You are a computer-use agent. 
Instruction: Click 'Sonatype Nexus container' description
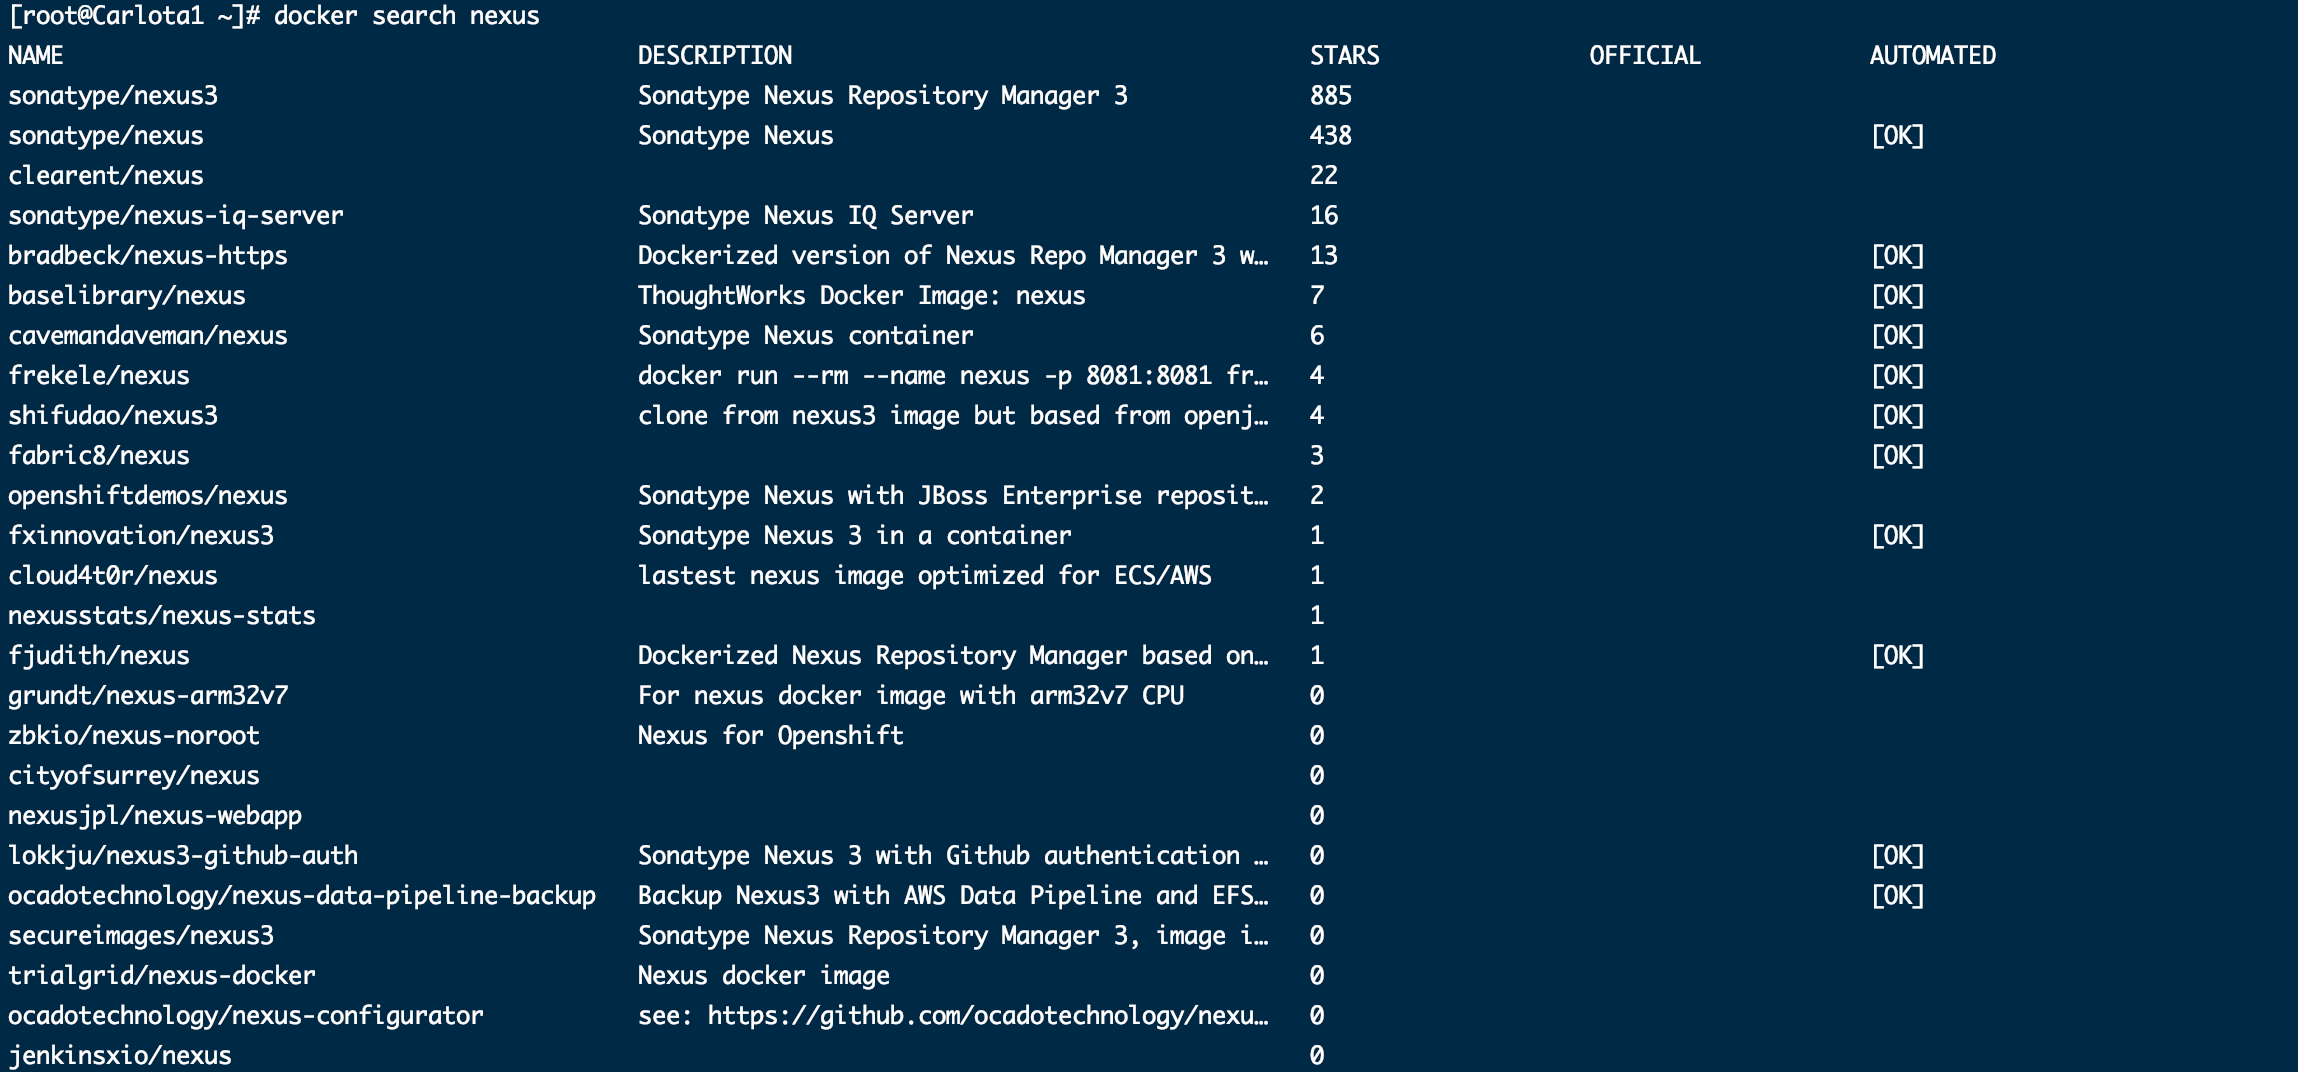point(806,336)
